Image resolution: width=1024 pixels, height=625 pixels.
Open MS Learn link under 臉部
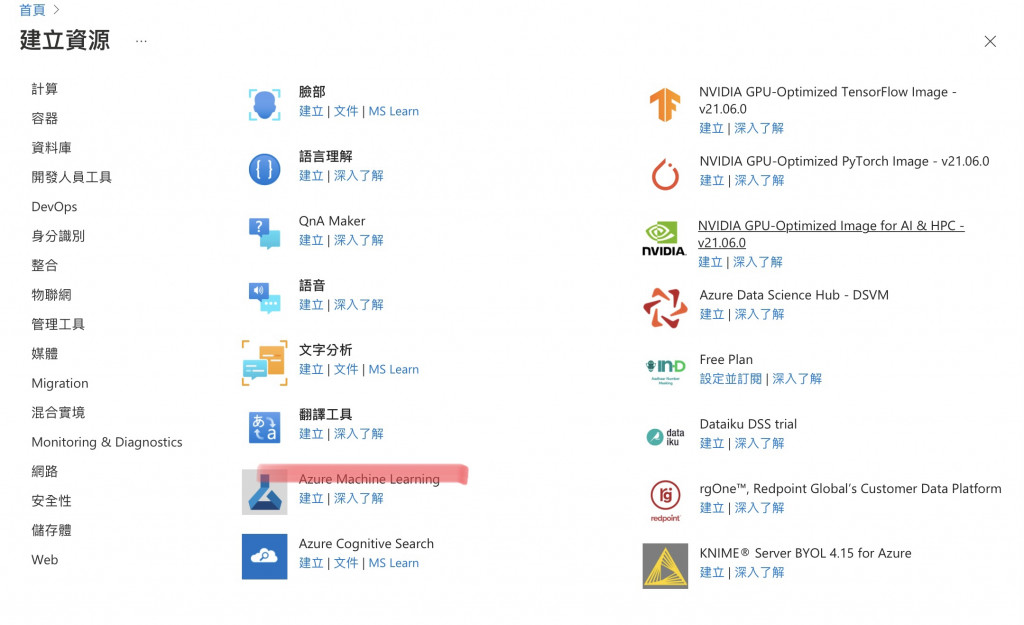394,111
